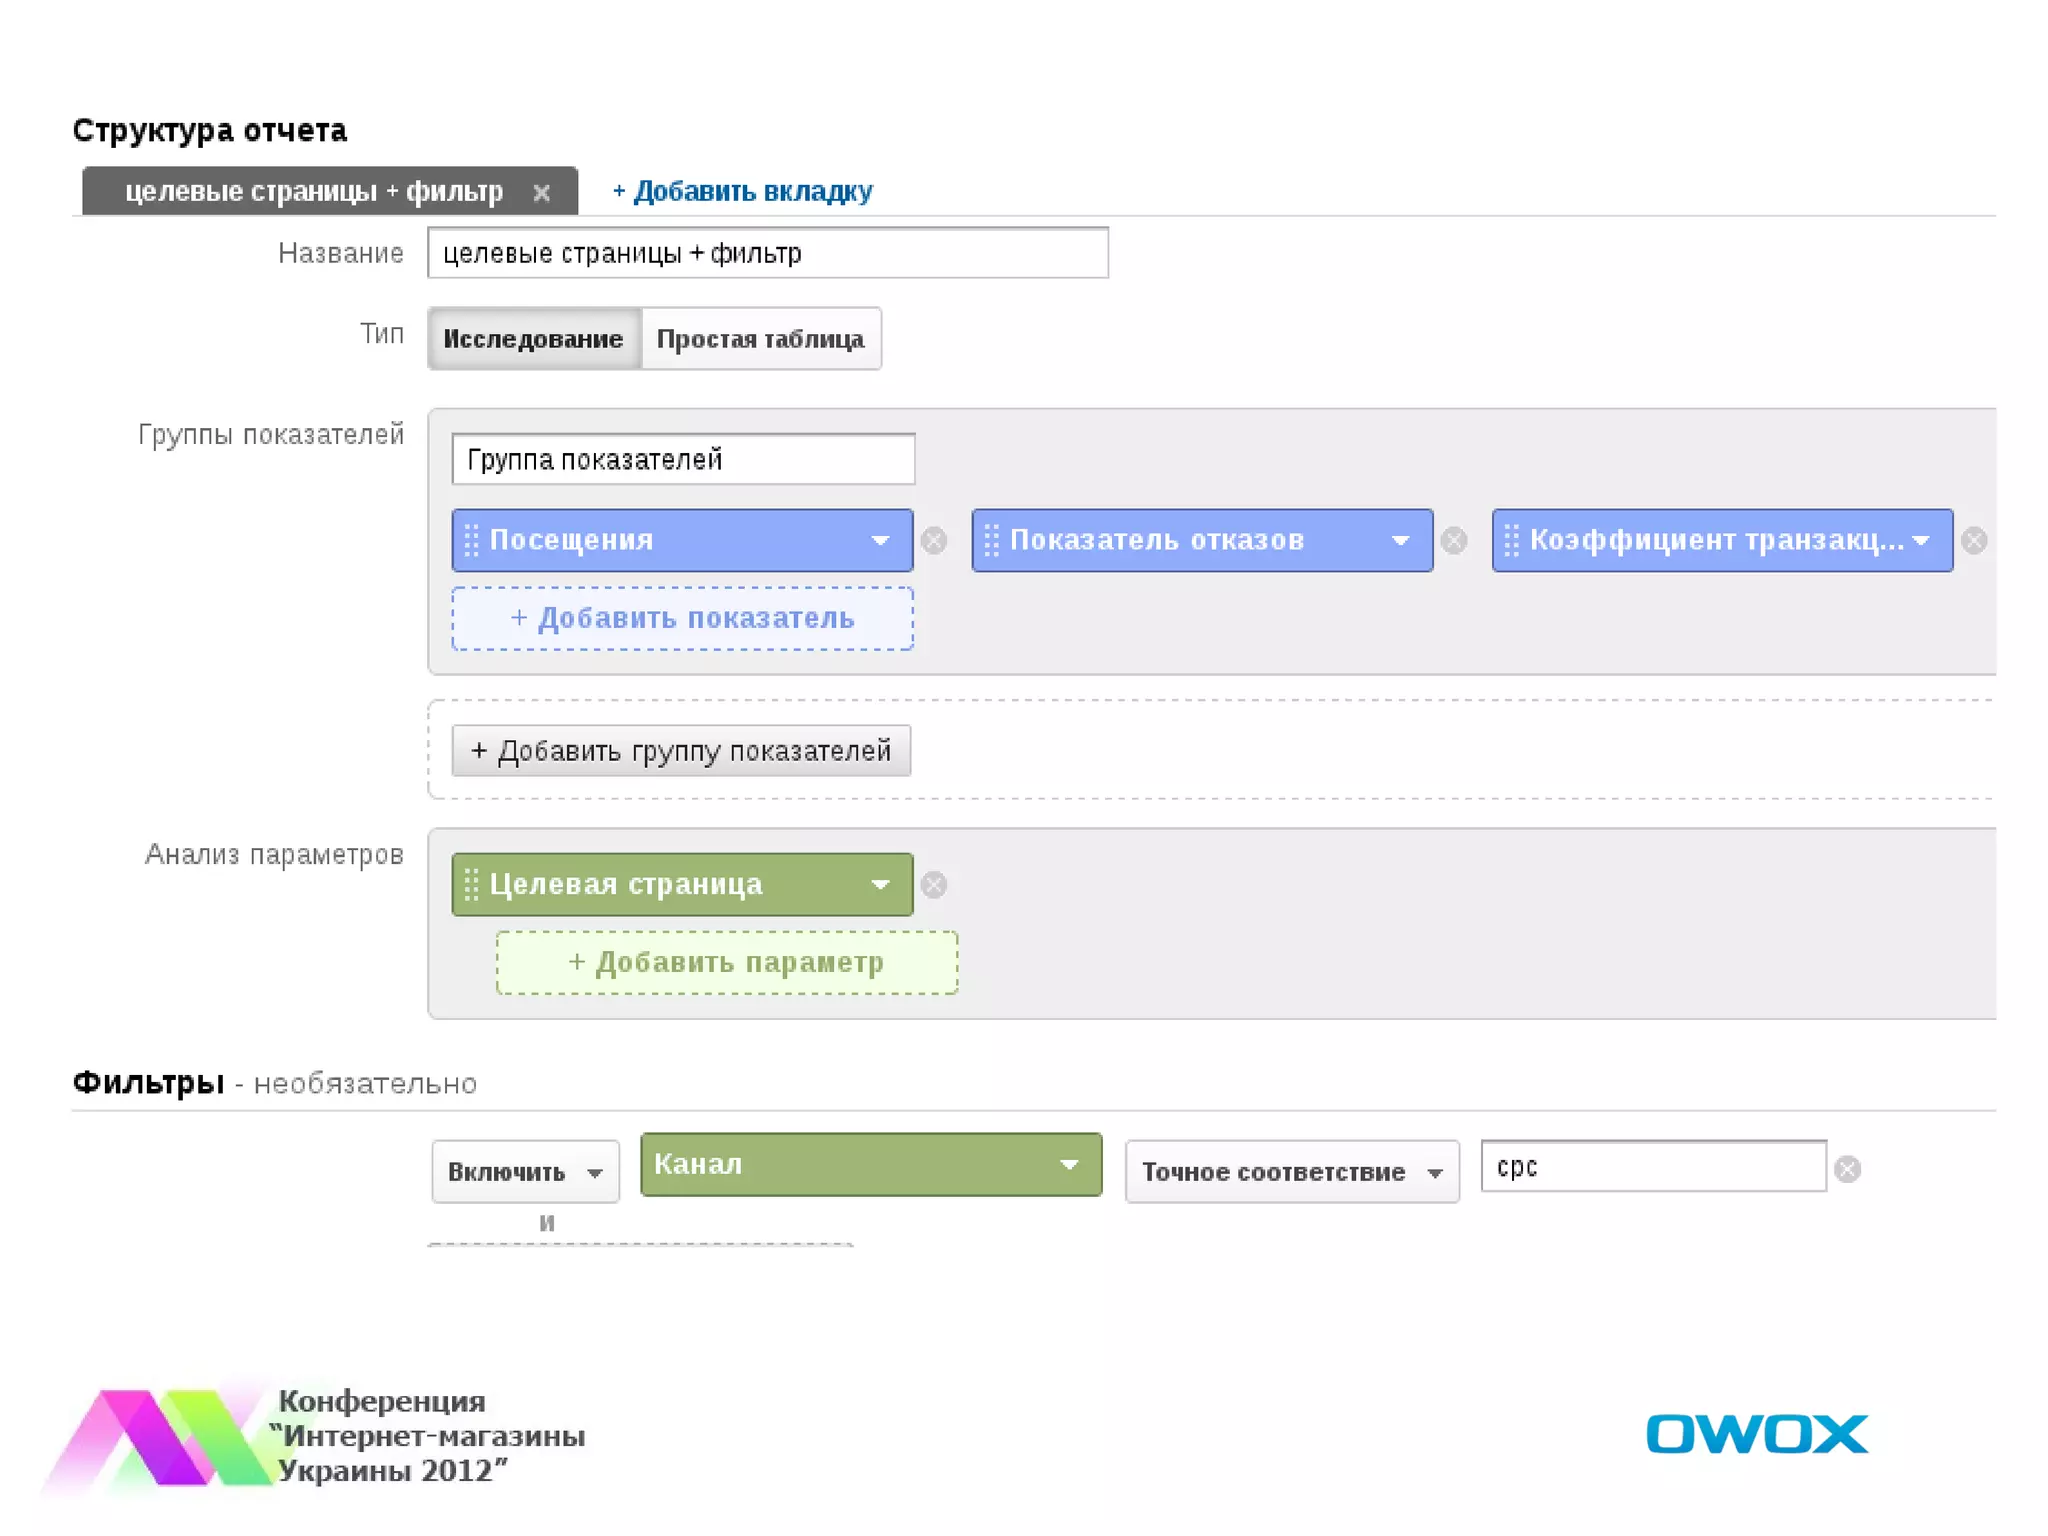Remove the Коэффициент транзакций metric via x icon
2048x1536 pixels.
[1974, 541]
